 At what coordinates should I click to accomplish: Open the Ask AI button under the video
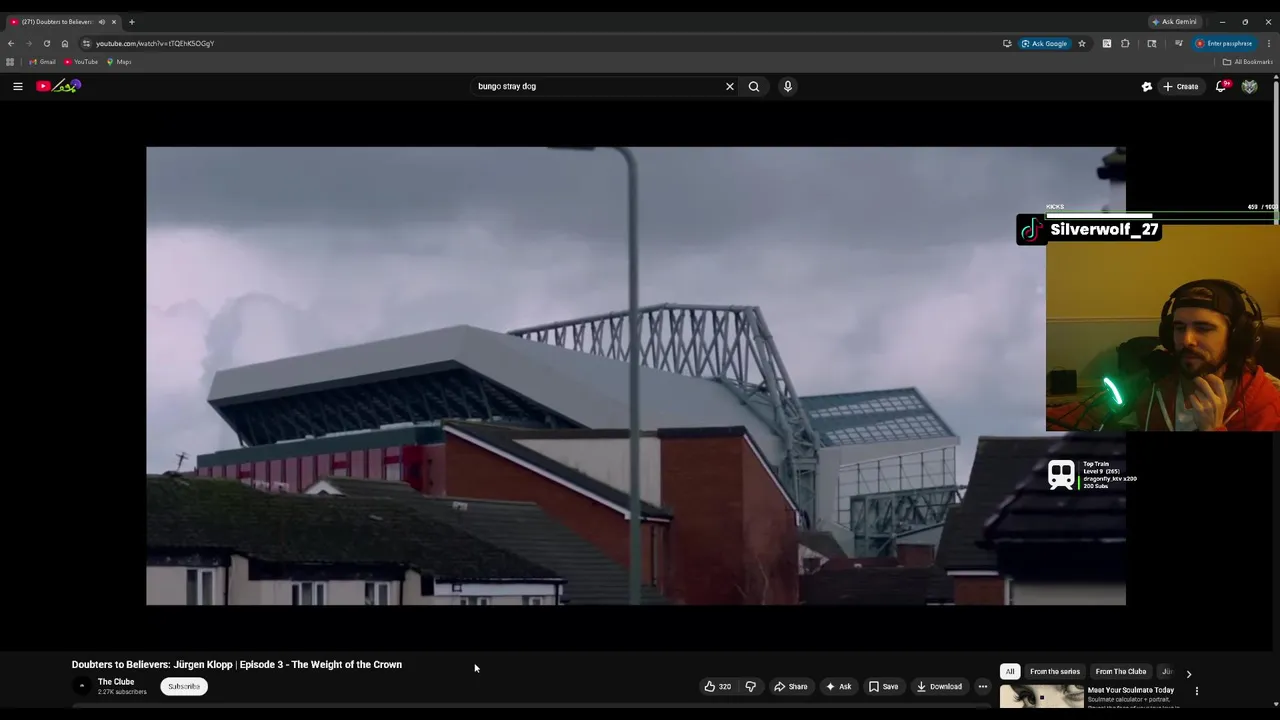pyautogui.click(x=838, y=686)
